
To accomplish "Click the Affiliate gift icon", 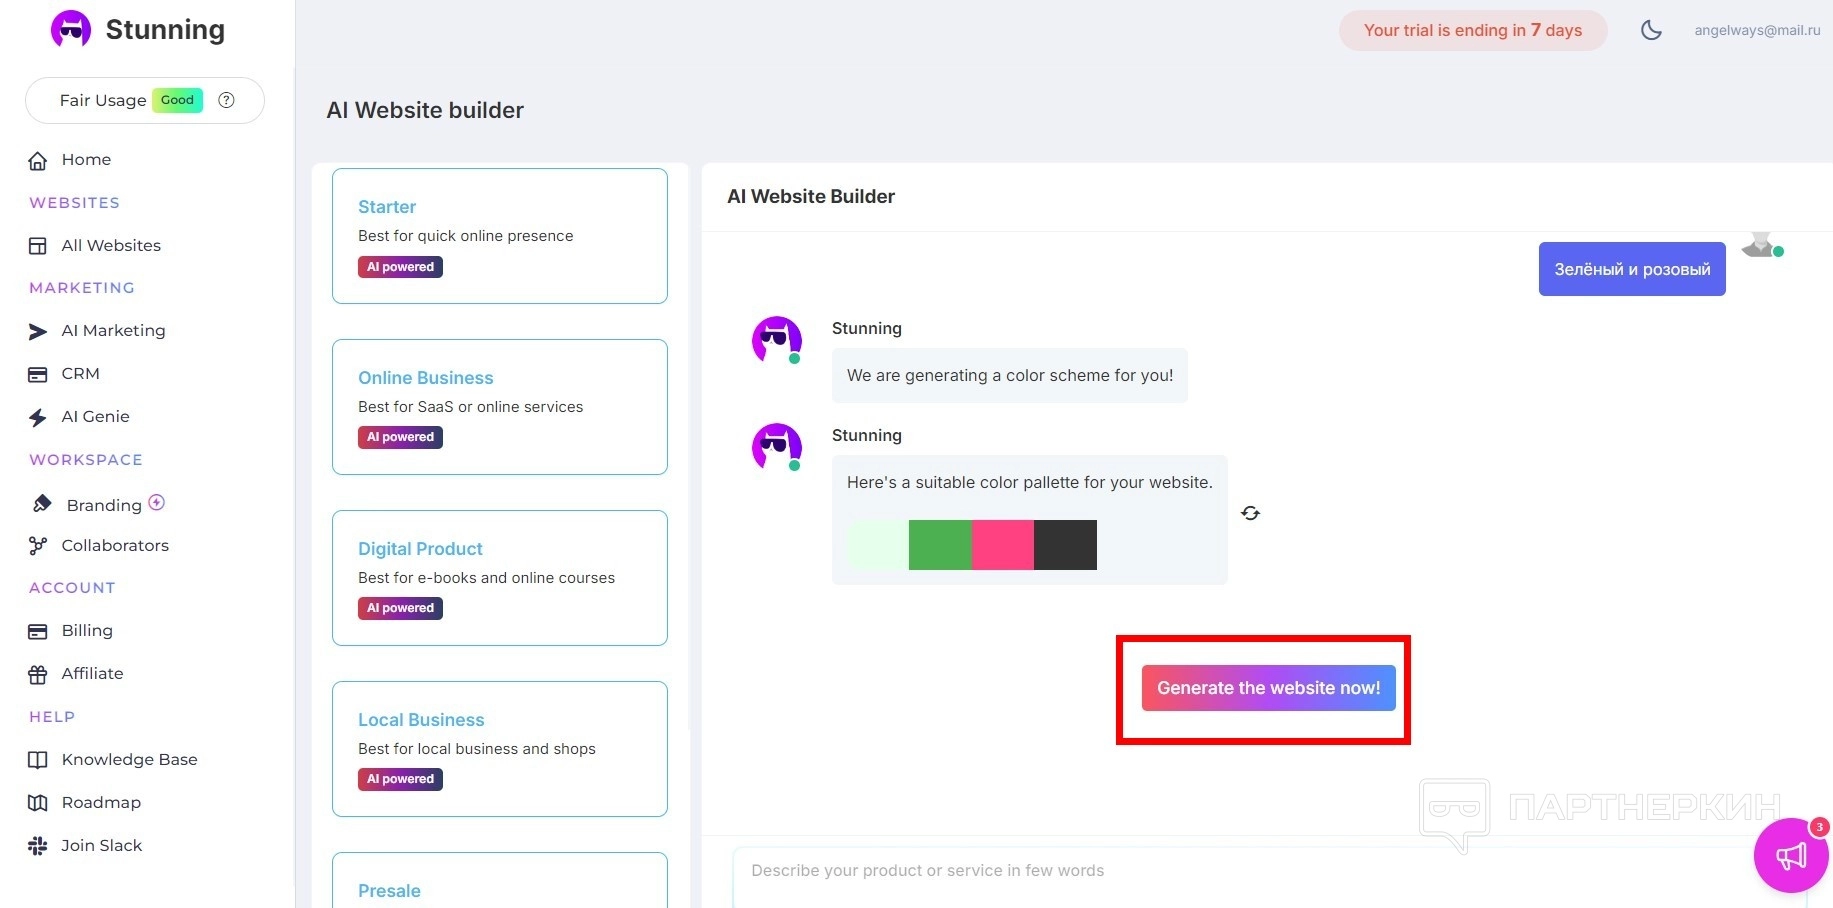I will (x=38, y=674).
